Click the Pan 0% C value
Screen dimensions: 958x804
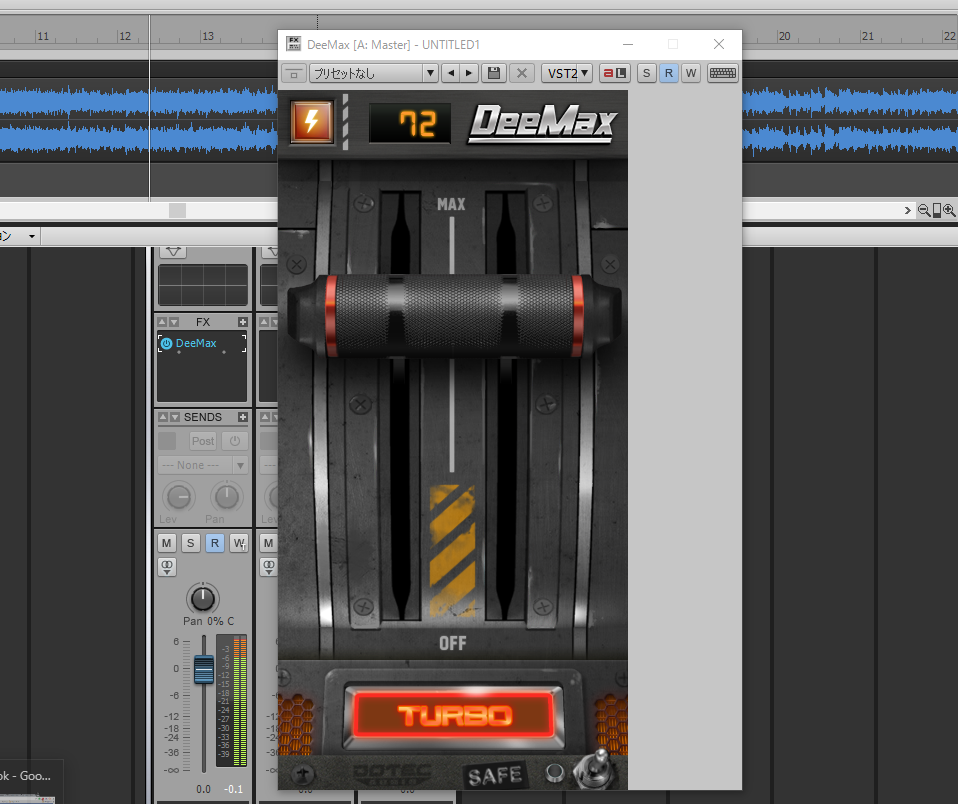pos(208,621)
